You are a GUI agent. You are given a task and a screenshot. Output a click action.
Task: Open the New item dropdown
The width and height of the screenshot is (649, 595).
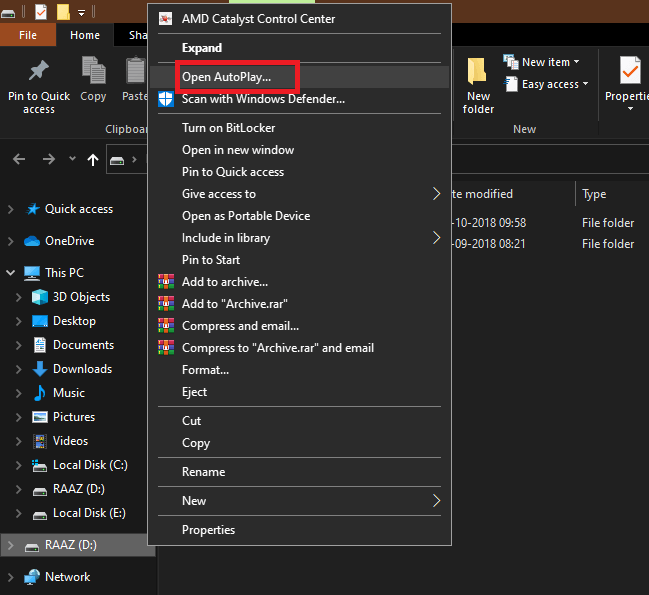541,62
